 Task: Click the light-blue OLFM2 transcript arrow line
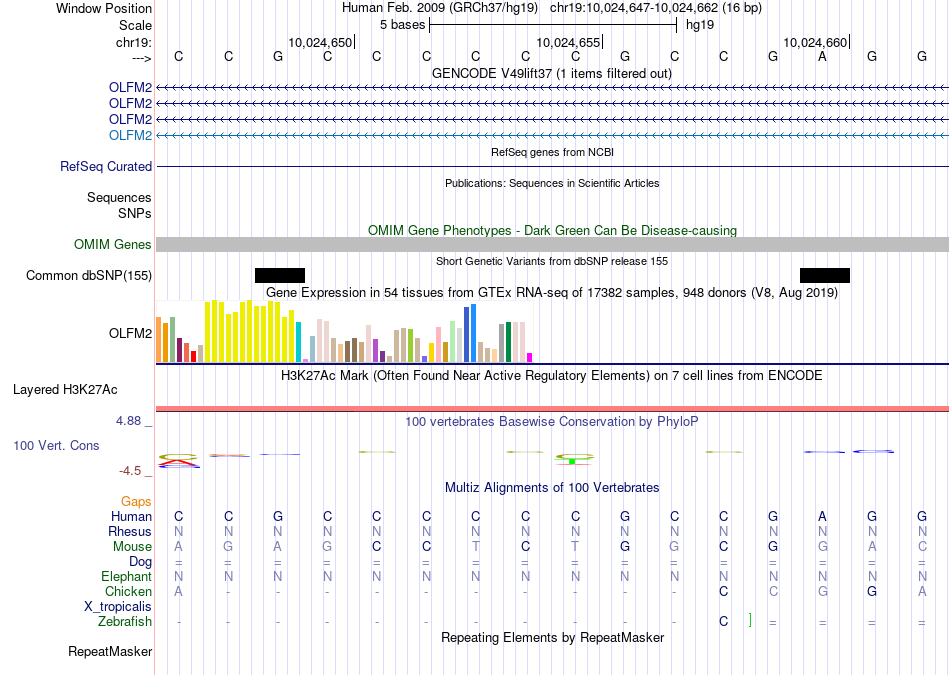coord(553,136)
